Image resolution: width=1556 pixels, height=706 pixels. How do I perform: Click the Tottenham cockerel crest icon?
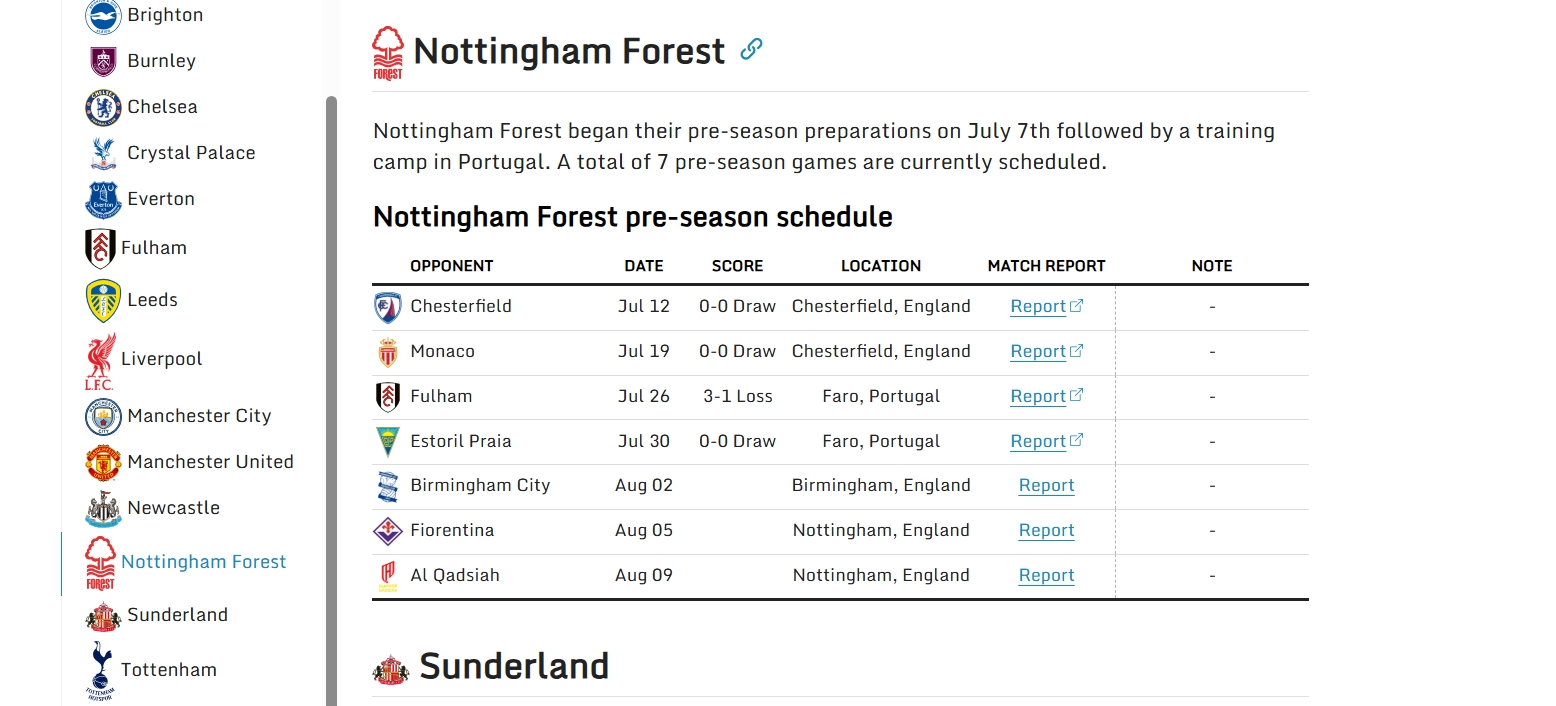point(100,670)
